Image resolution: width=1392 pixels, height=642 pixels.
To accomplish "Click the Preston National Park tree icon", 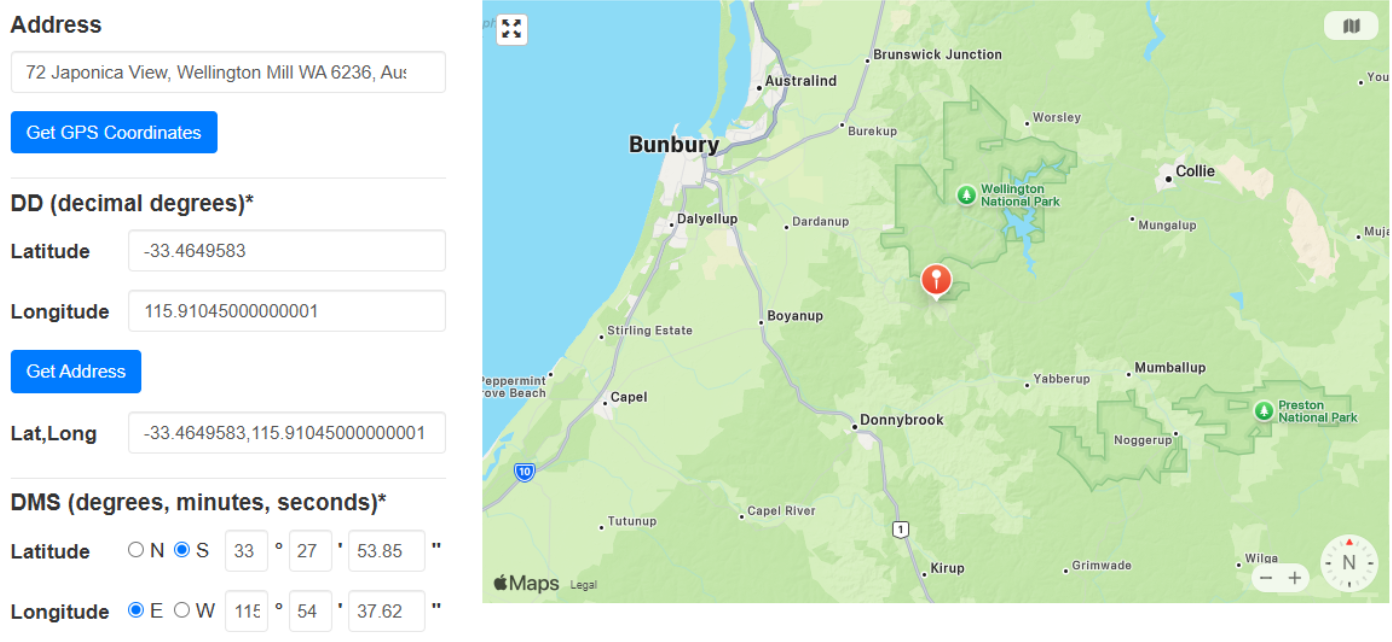I will pos(1264,410).
